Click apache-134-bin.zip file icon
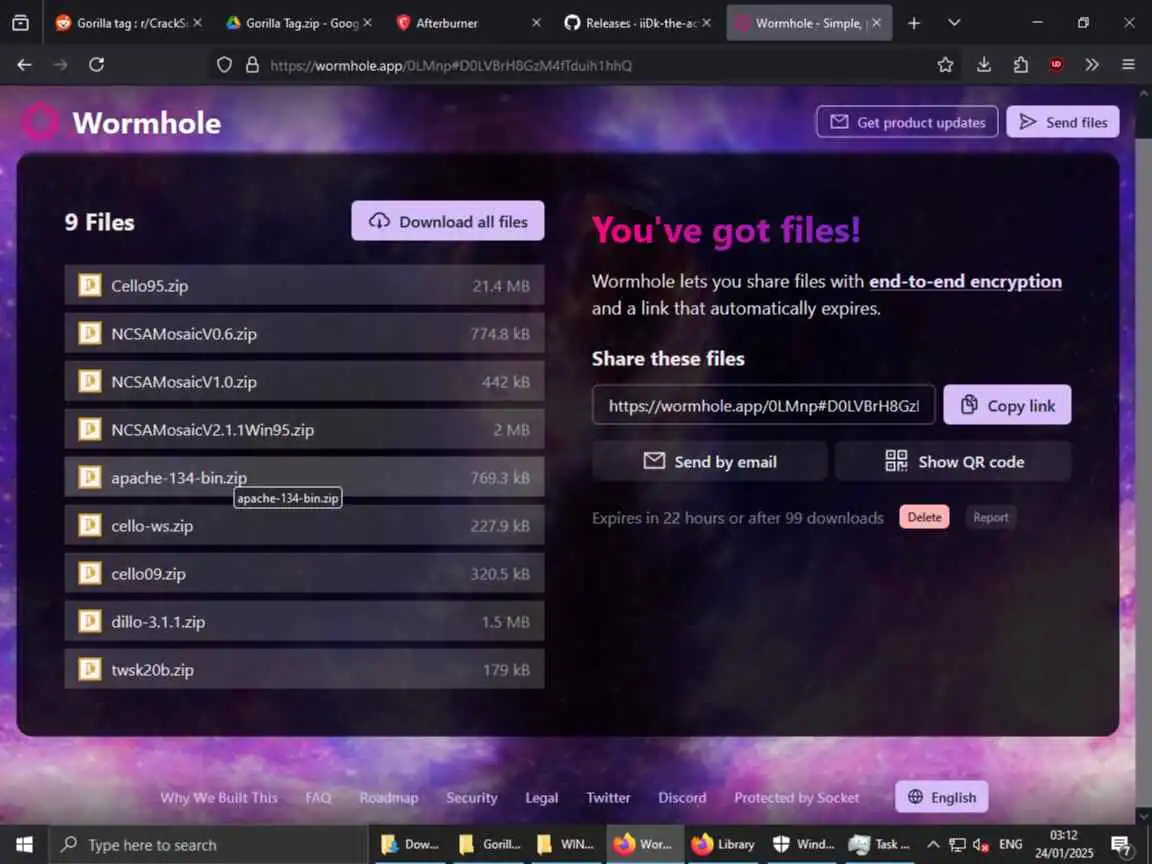The image size is (1152, 864). point(90,477)
